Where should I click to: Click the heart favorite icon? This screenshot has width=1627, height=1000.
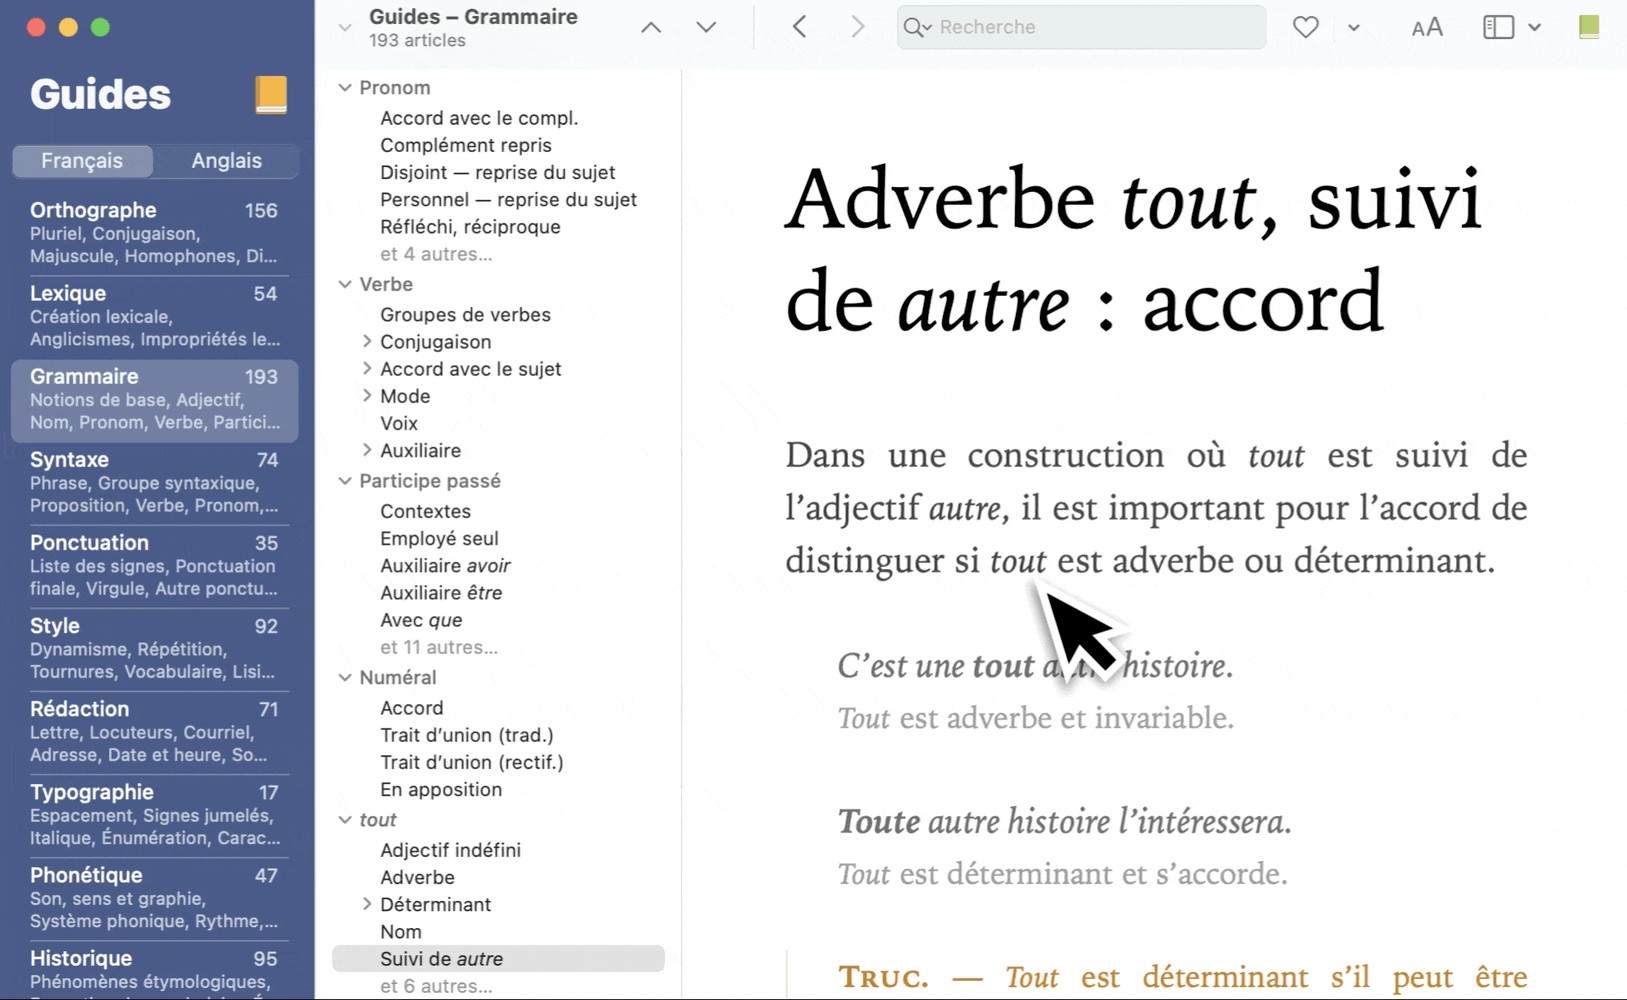coord(1305,27)
